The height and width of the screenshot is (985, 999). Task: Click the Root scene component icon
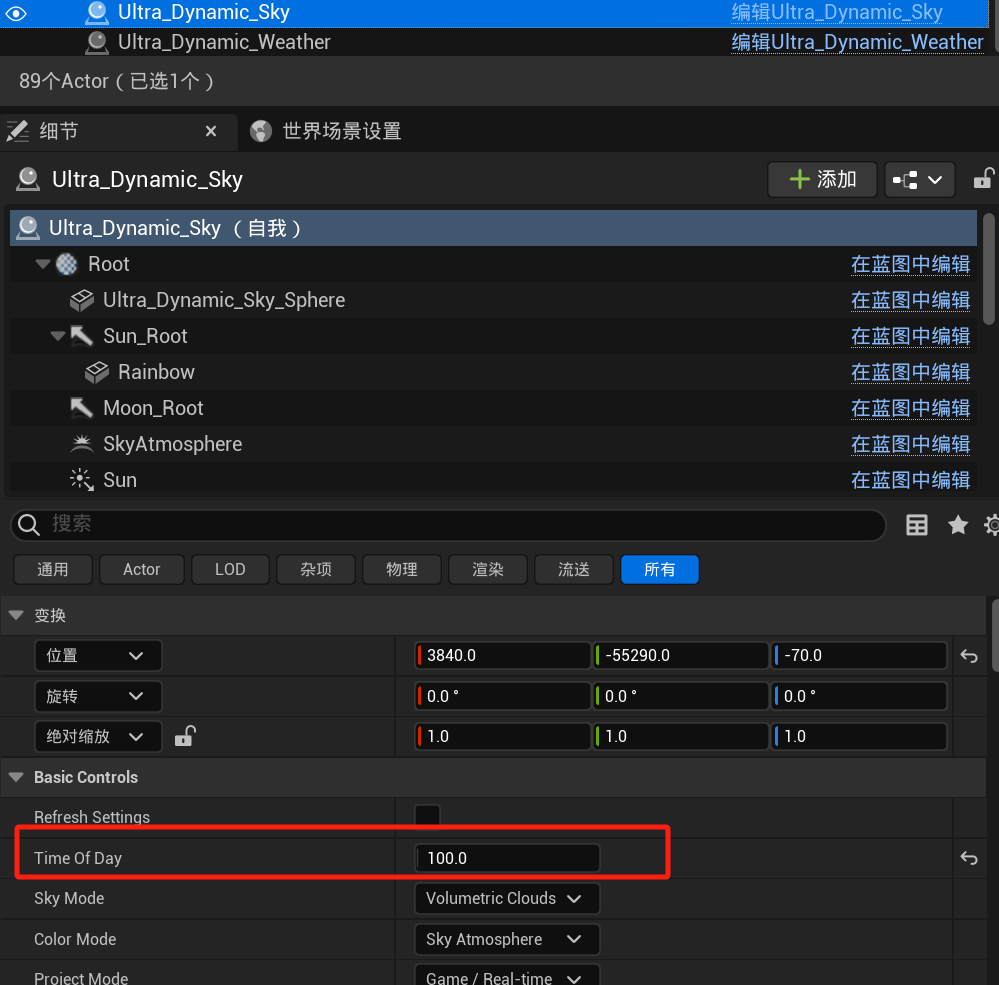(67, 264)
